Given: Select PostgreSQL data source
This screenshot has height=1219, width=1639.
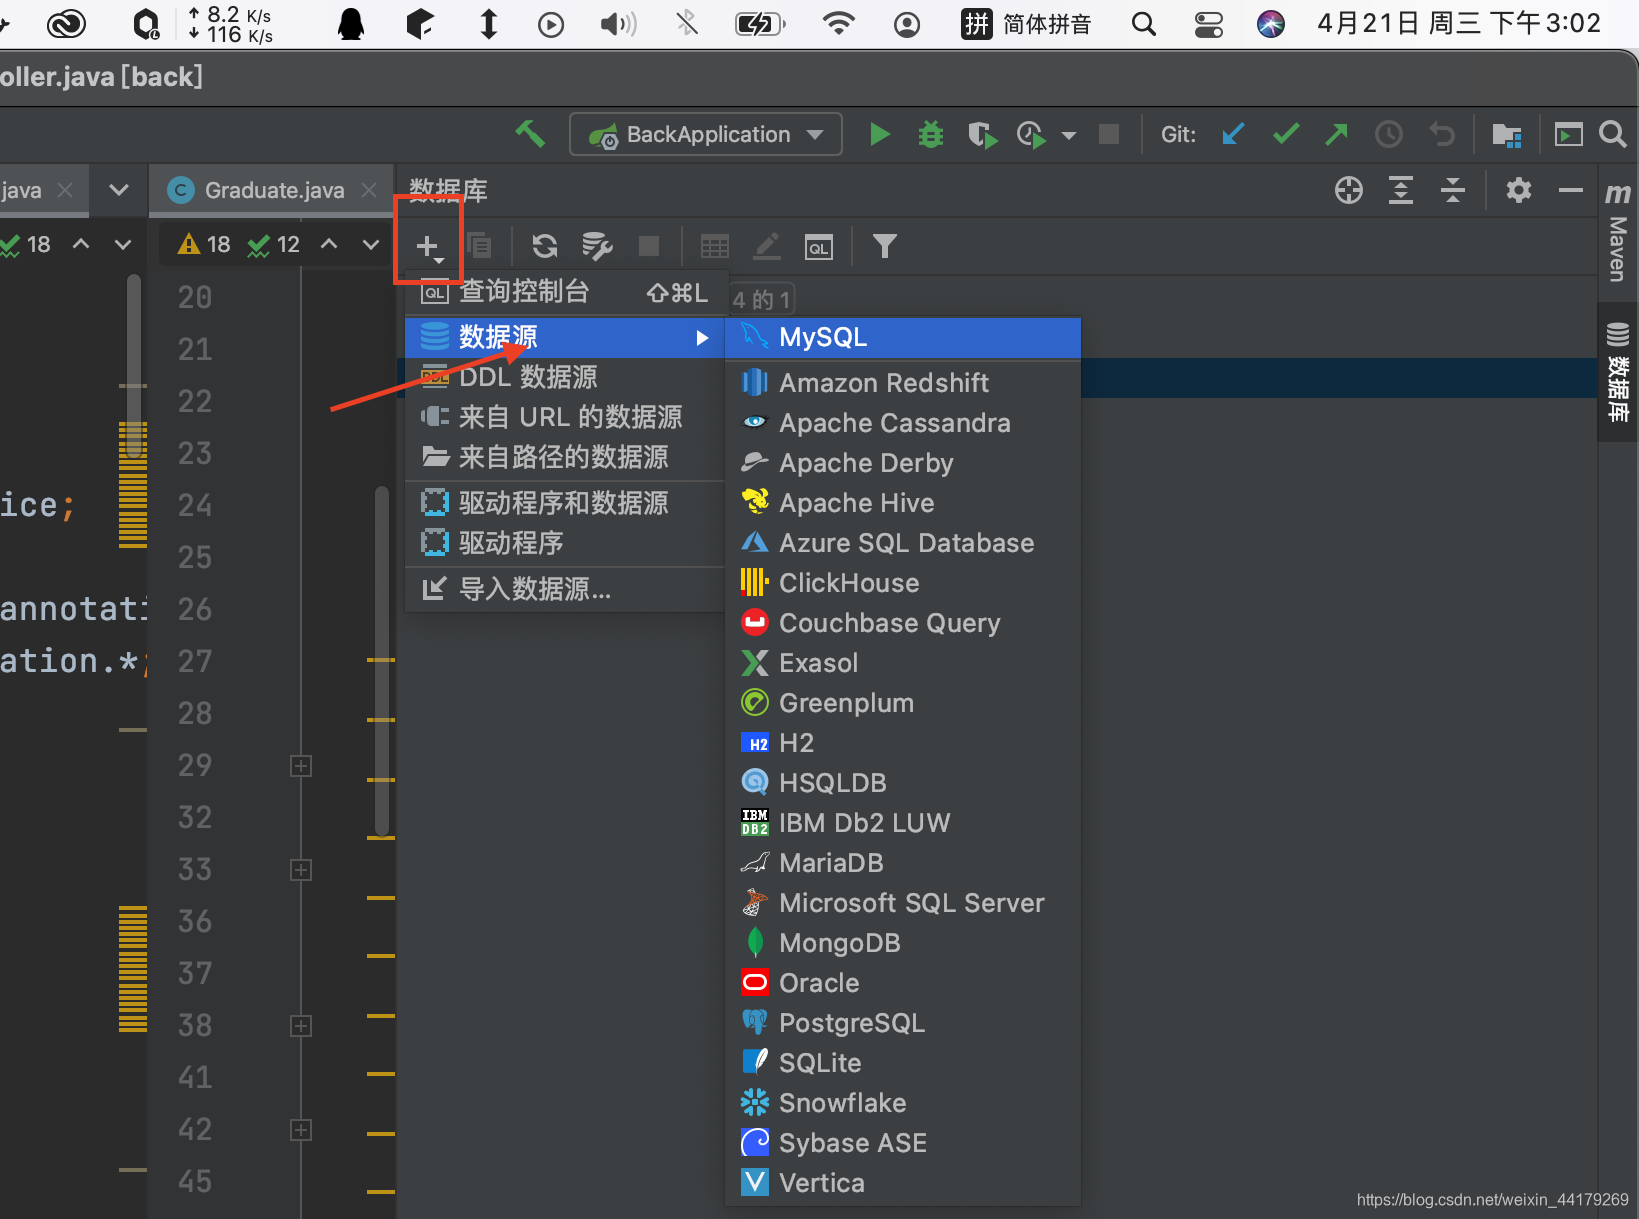Looking at the screenshot, I should 903,1023.
